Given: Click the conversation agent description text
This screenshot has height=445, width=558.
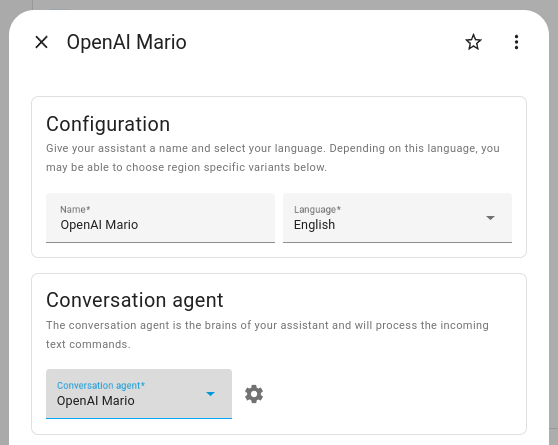Looking at the screenshot, I should 267,334.
